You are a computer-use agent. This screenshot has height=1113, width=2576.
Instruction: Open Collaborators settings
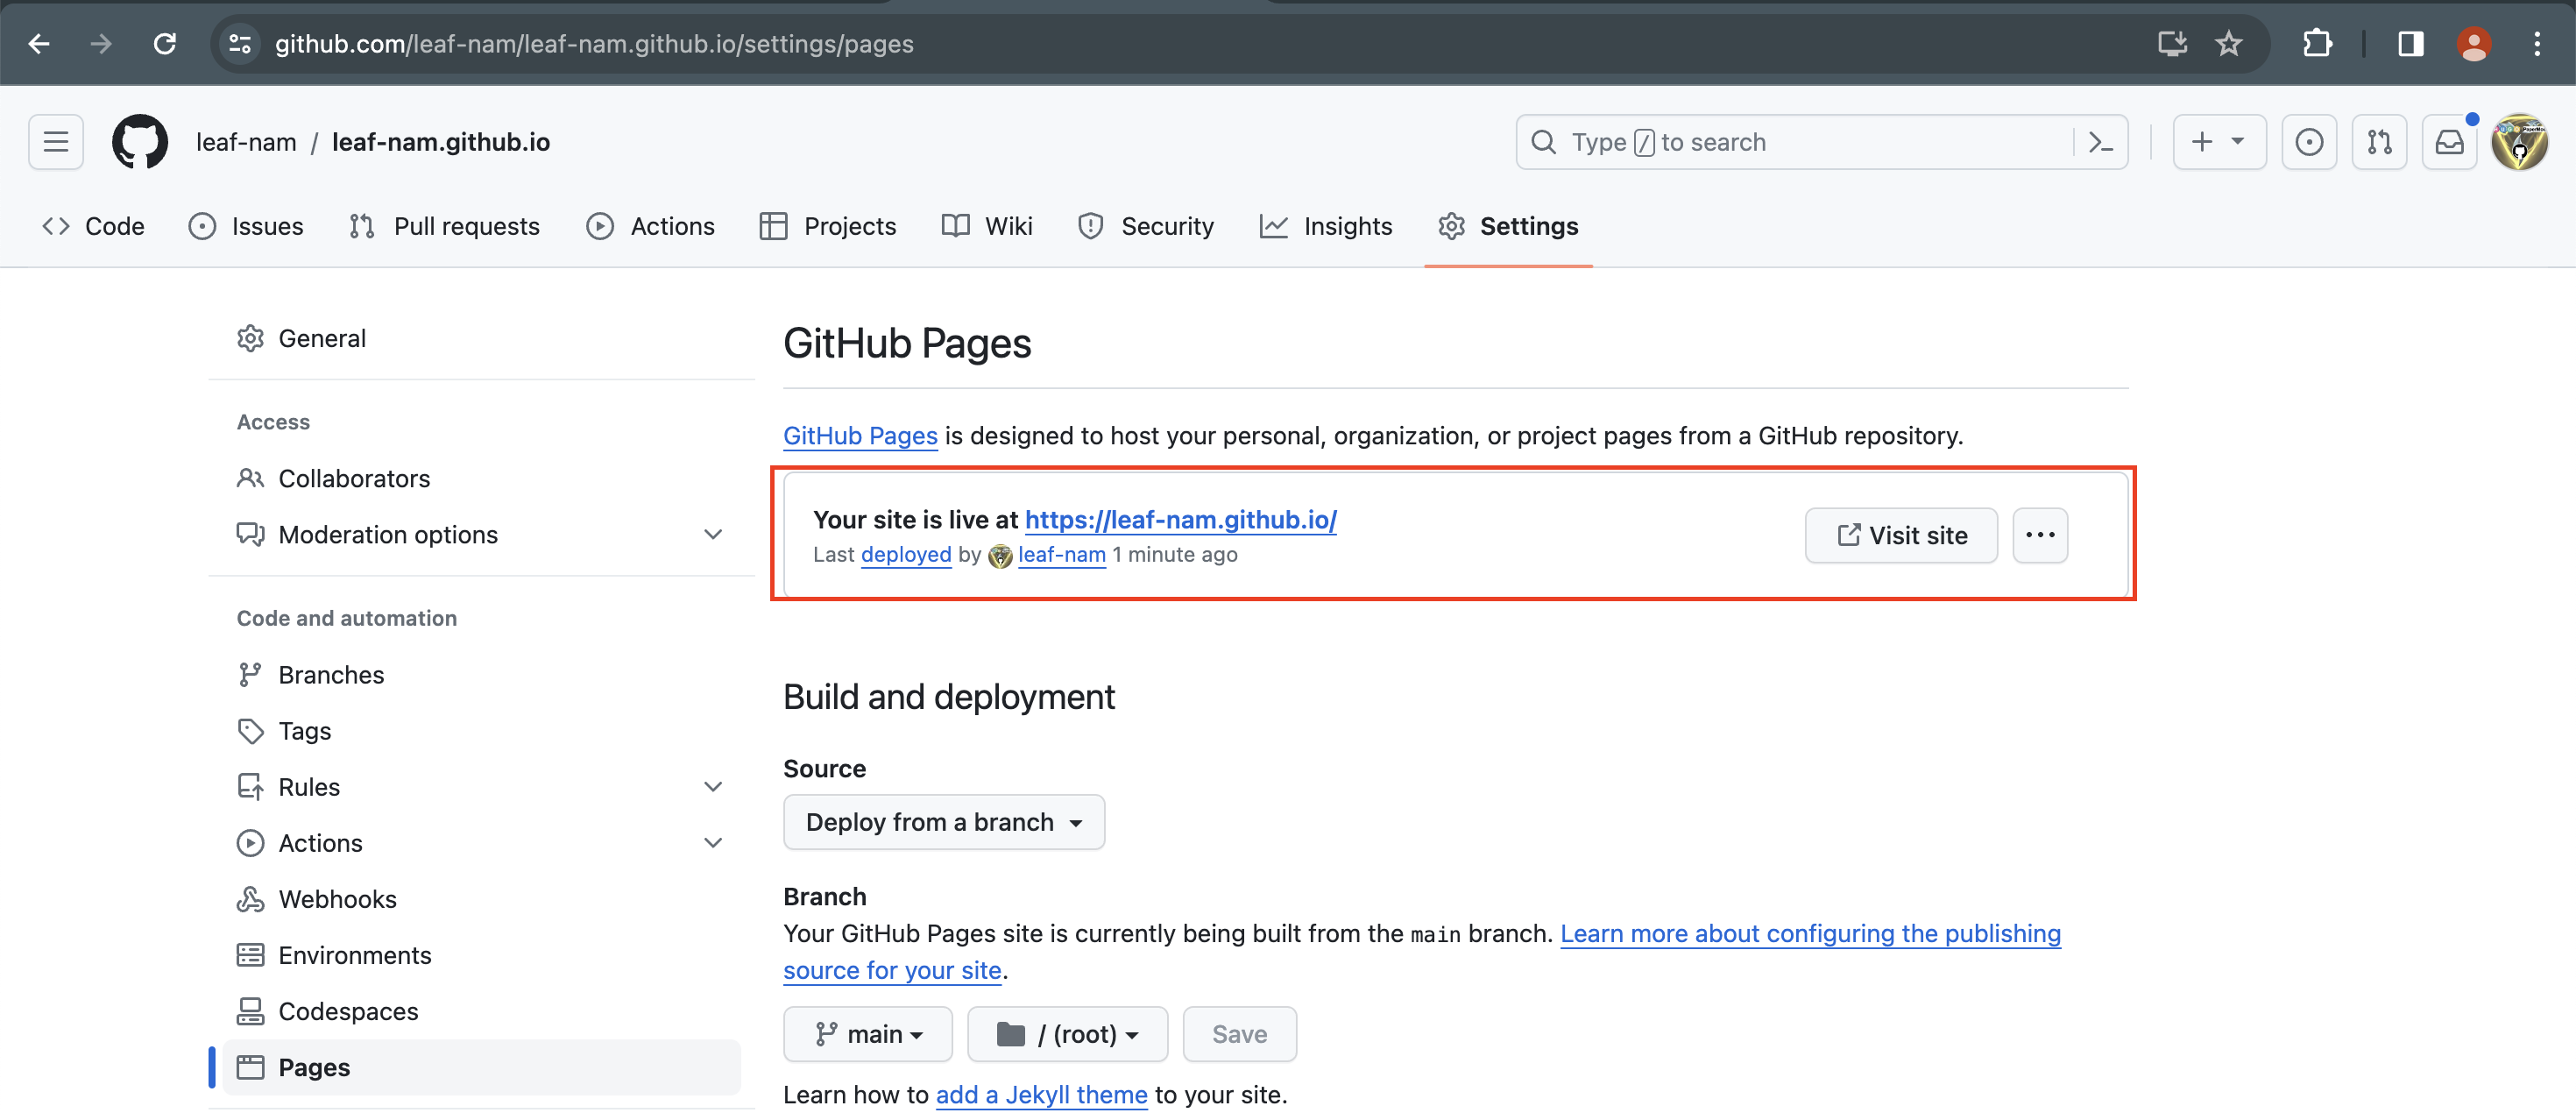coord(480,479)
